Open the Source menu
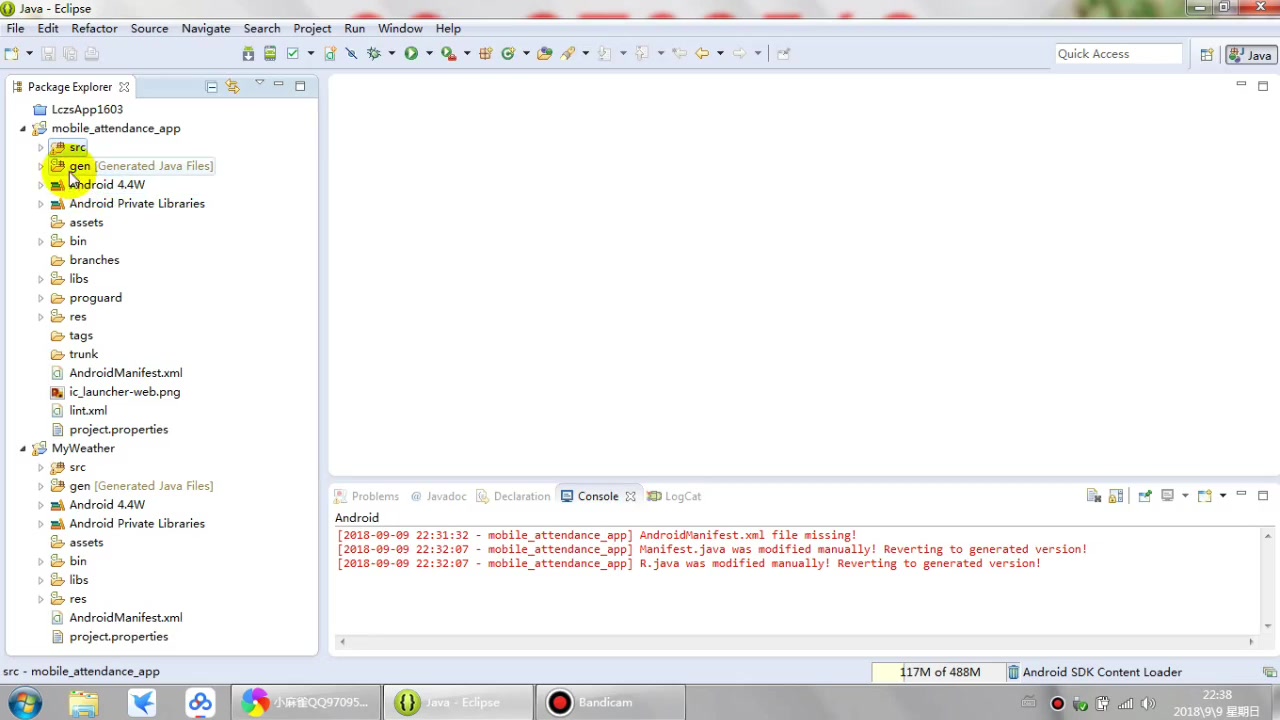 [x=149, y=28]
